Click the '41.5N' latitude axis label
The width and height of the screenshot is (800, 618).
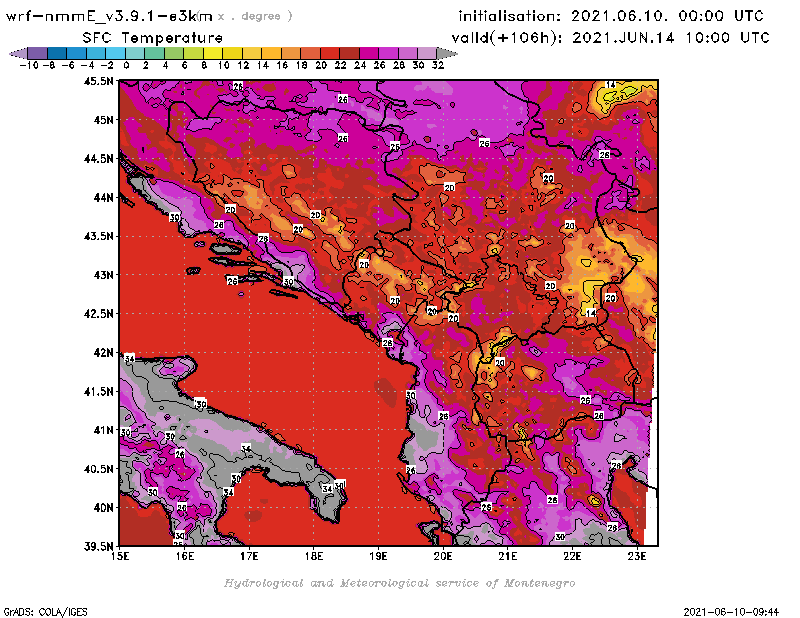pyautogui.click(x=98, y=391)
